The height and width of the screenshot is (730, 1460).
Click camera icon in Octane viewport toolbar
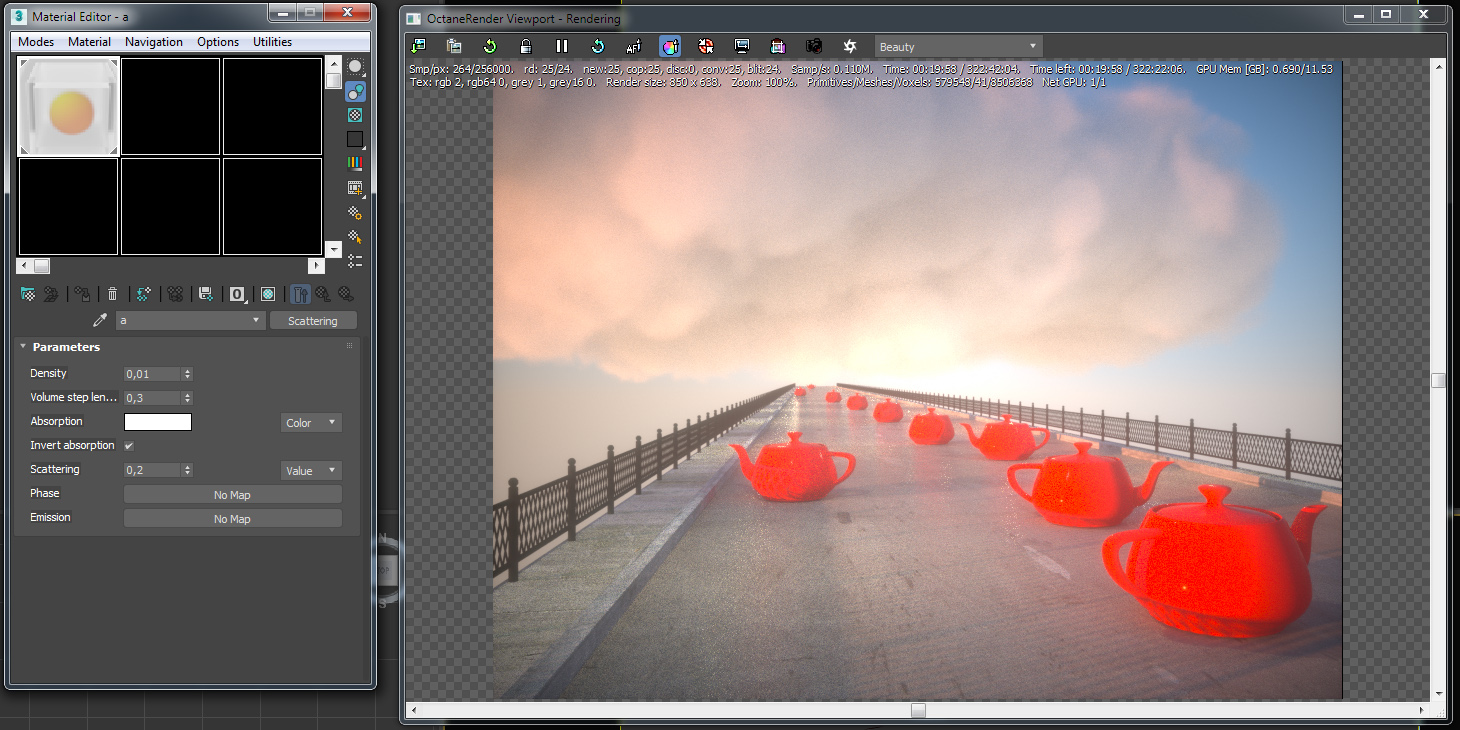tap(814, 46)
